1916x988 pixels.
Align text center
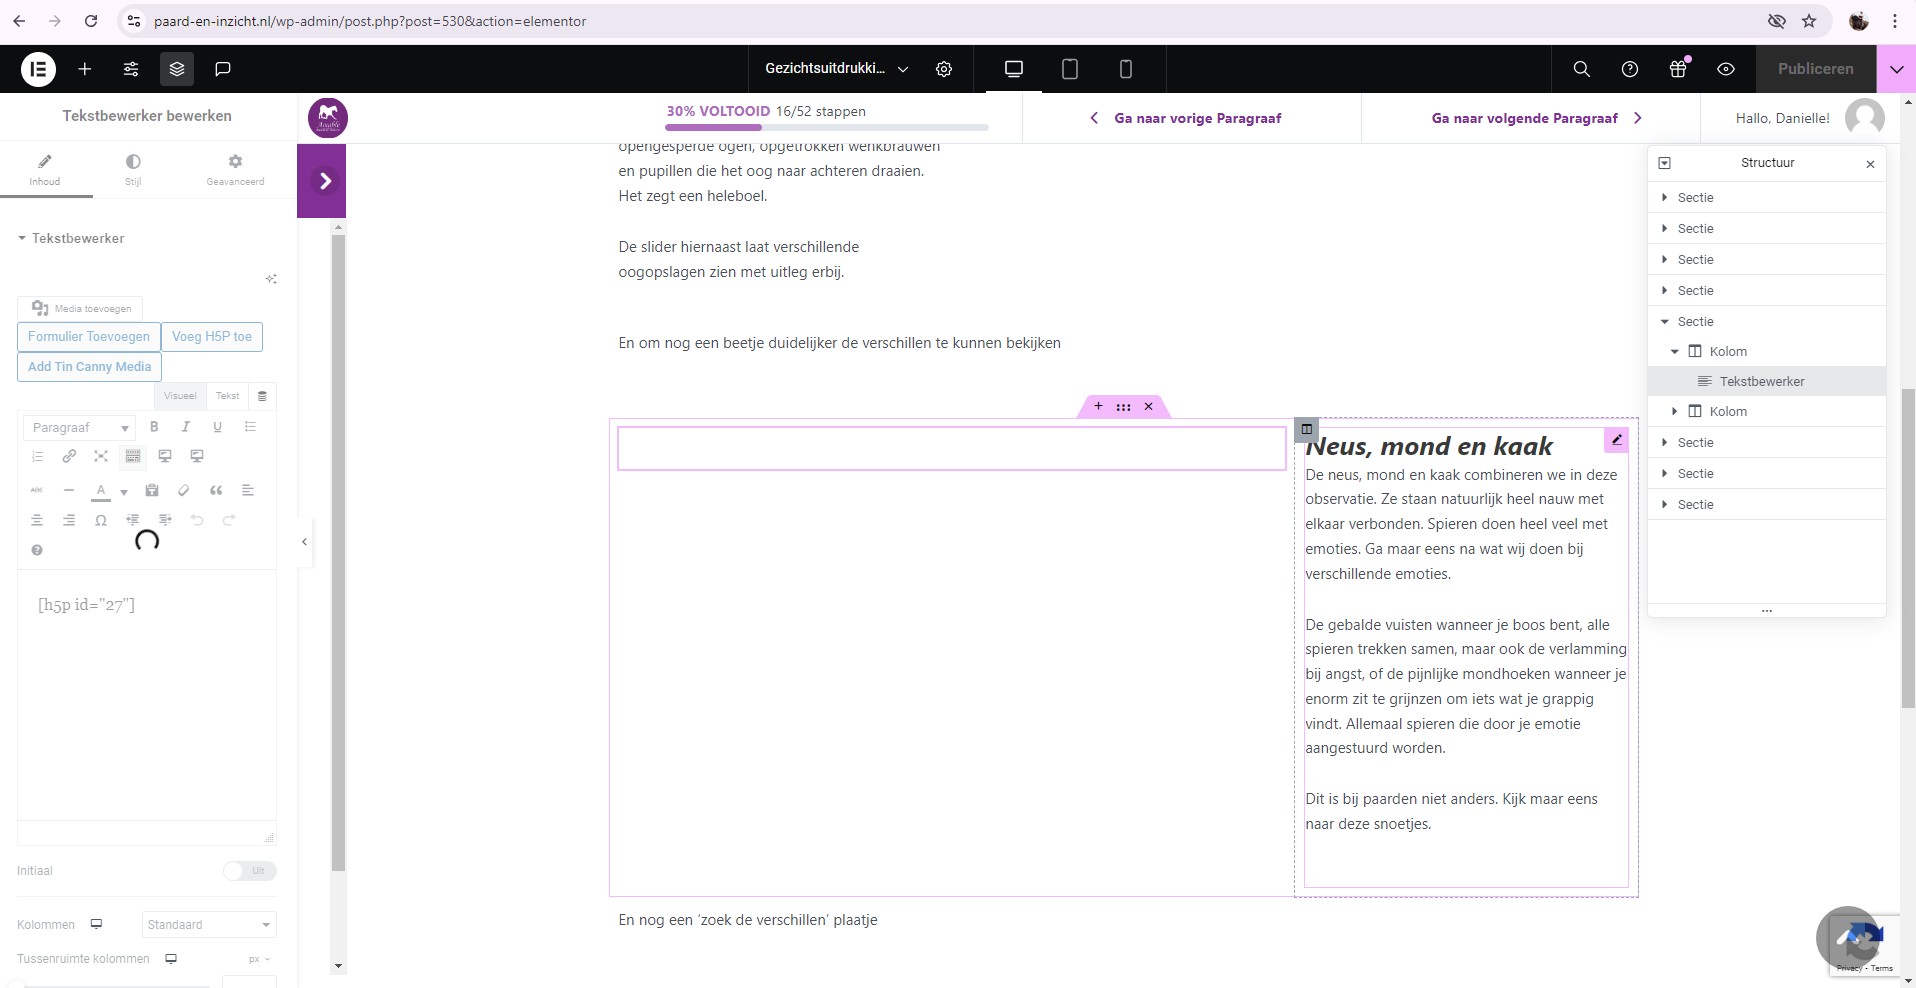pyautogui.click(x=37, y=520)
